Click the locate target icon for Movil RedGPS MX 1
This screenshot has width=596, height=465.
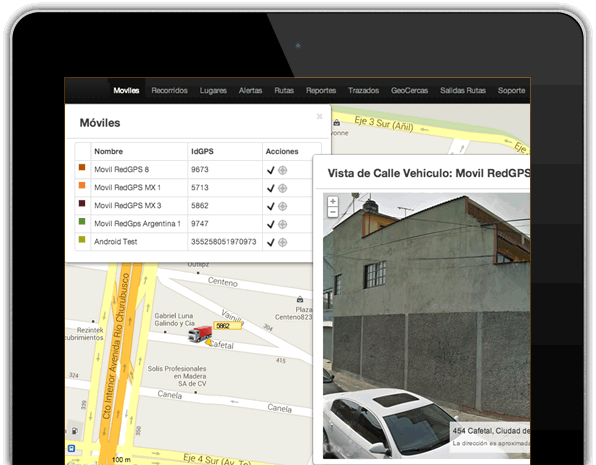(x=282, y=188)
